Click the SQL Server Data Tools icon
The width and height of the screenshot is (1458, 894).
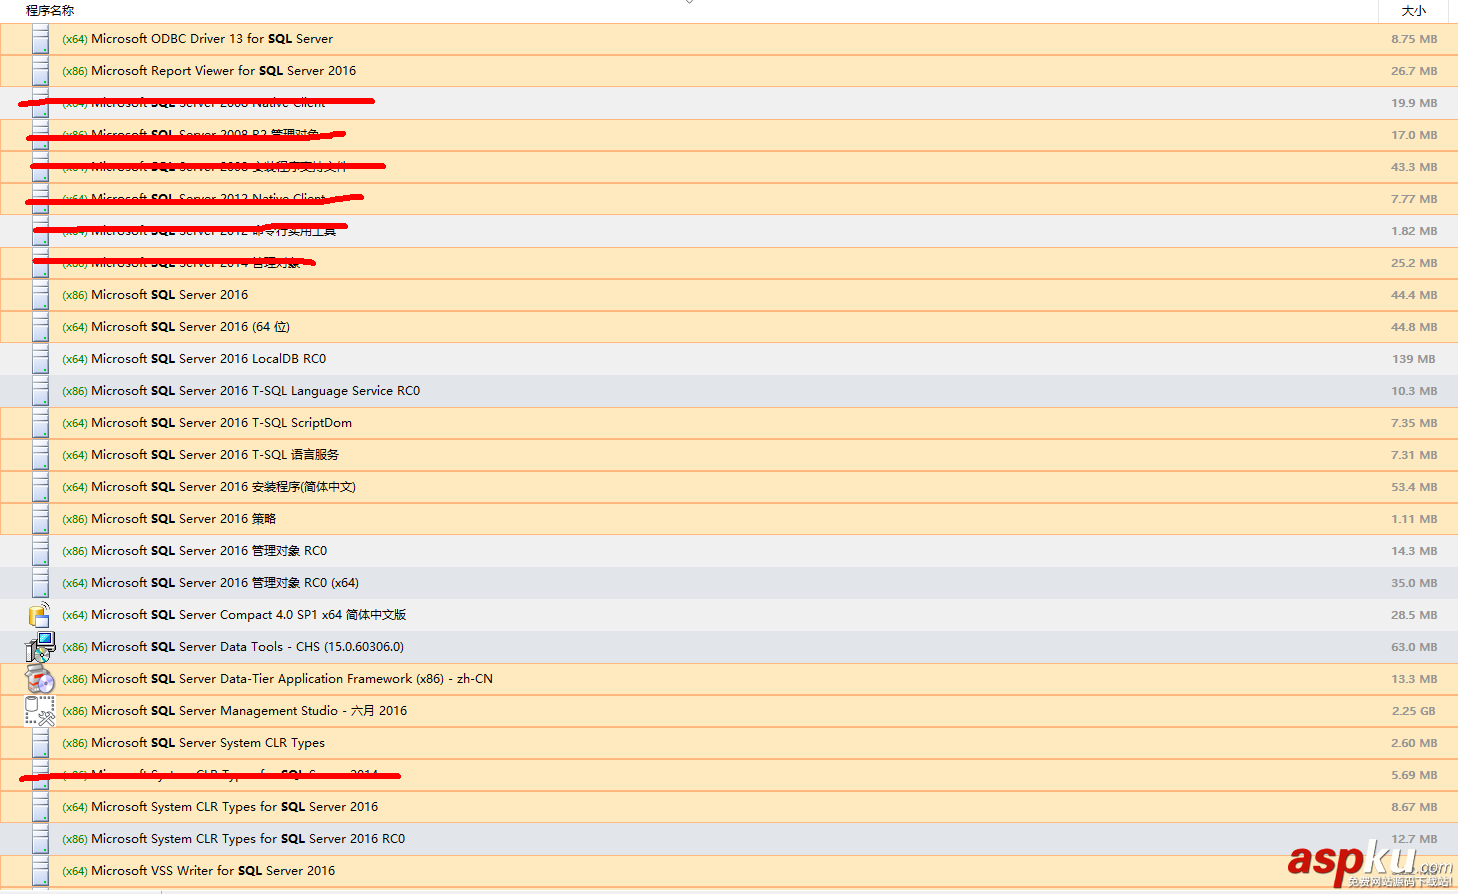tap(40, 647)
